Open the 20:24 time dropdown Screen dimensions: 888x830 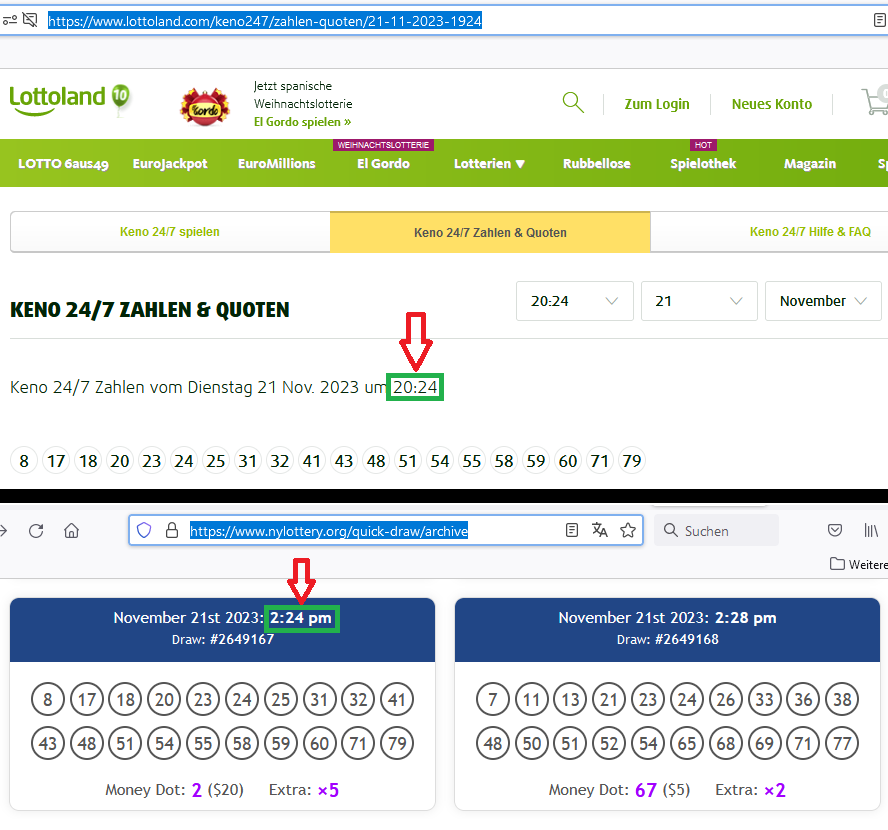574,301
